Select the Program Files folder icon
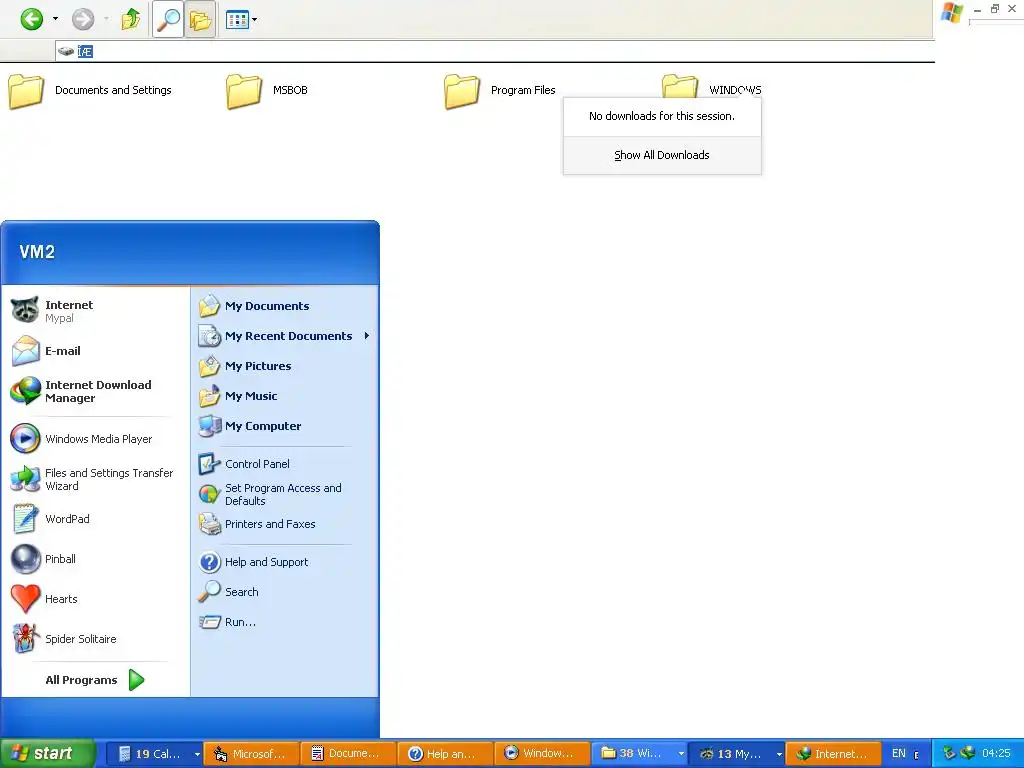The width and height of the screenshot is (1024, 768). pyautogui.click(x=462, y=91)
